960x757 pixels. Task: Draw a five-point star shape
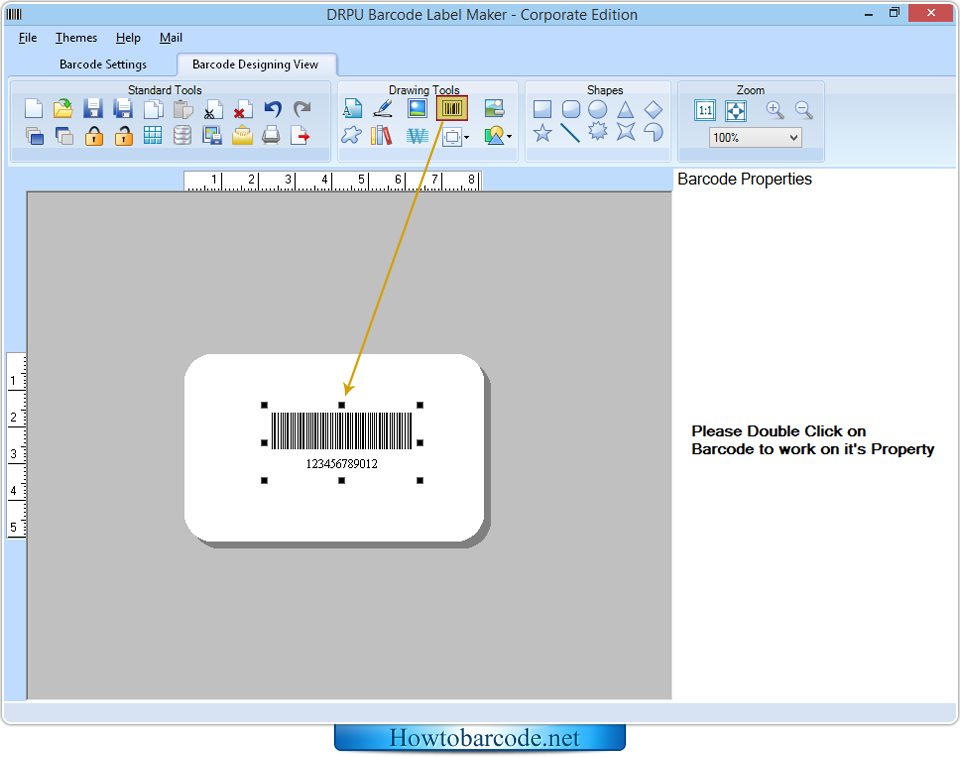[542, 133]
